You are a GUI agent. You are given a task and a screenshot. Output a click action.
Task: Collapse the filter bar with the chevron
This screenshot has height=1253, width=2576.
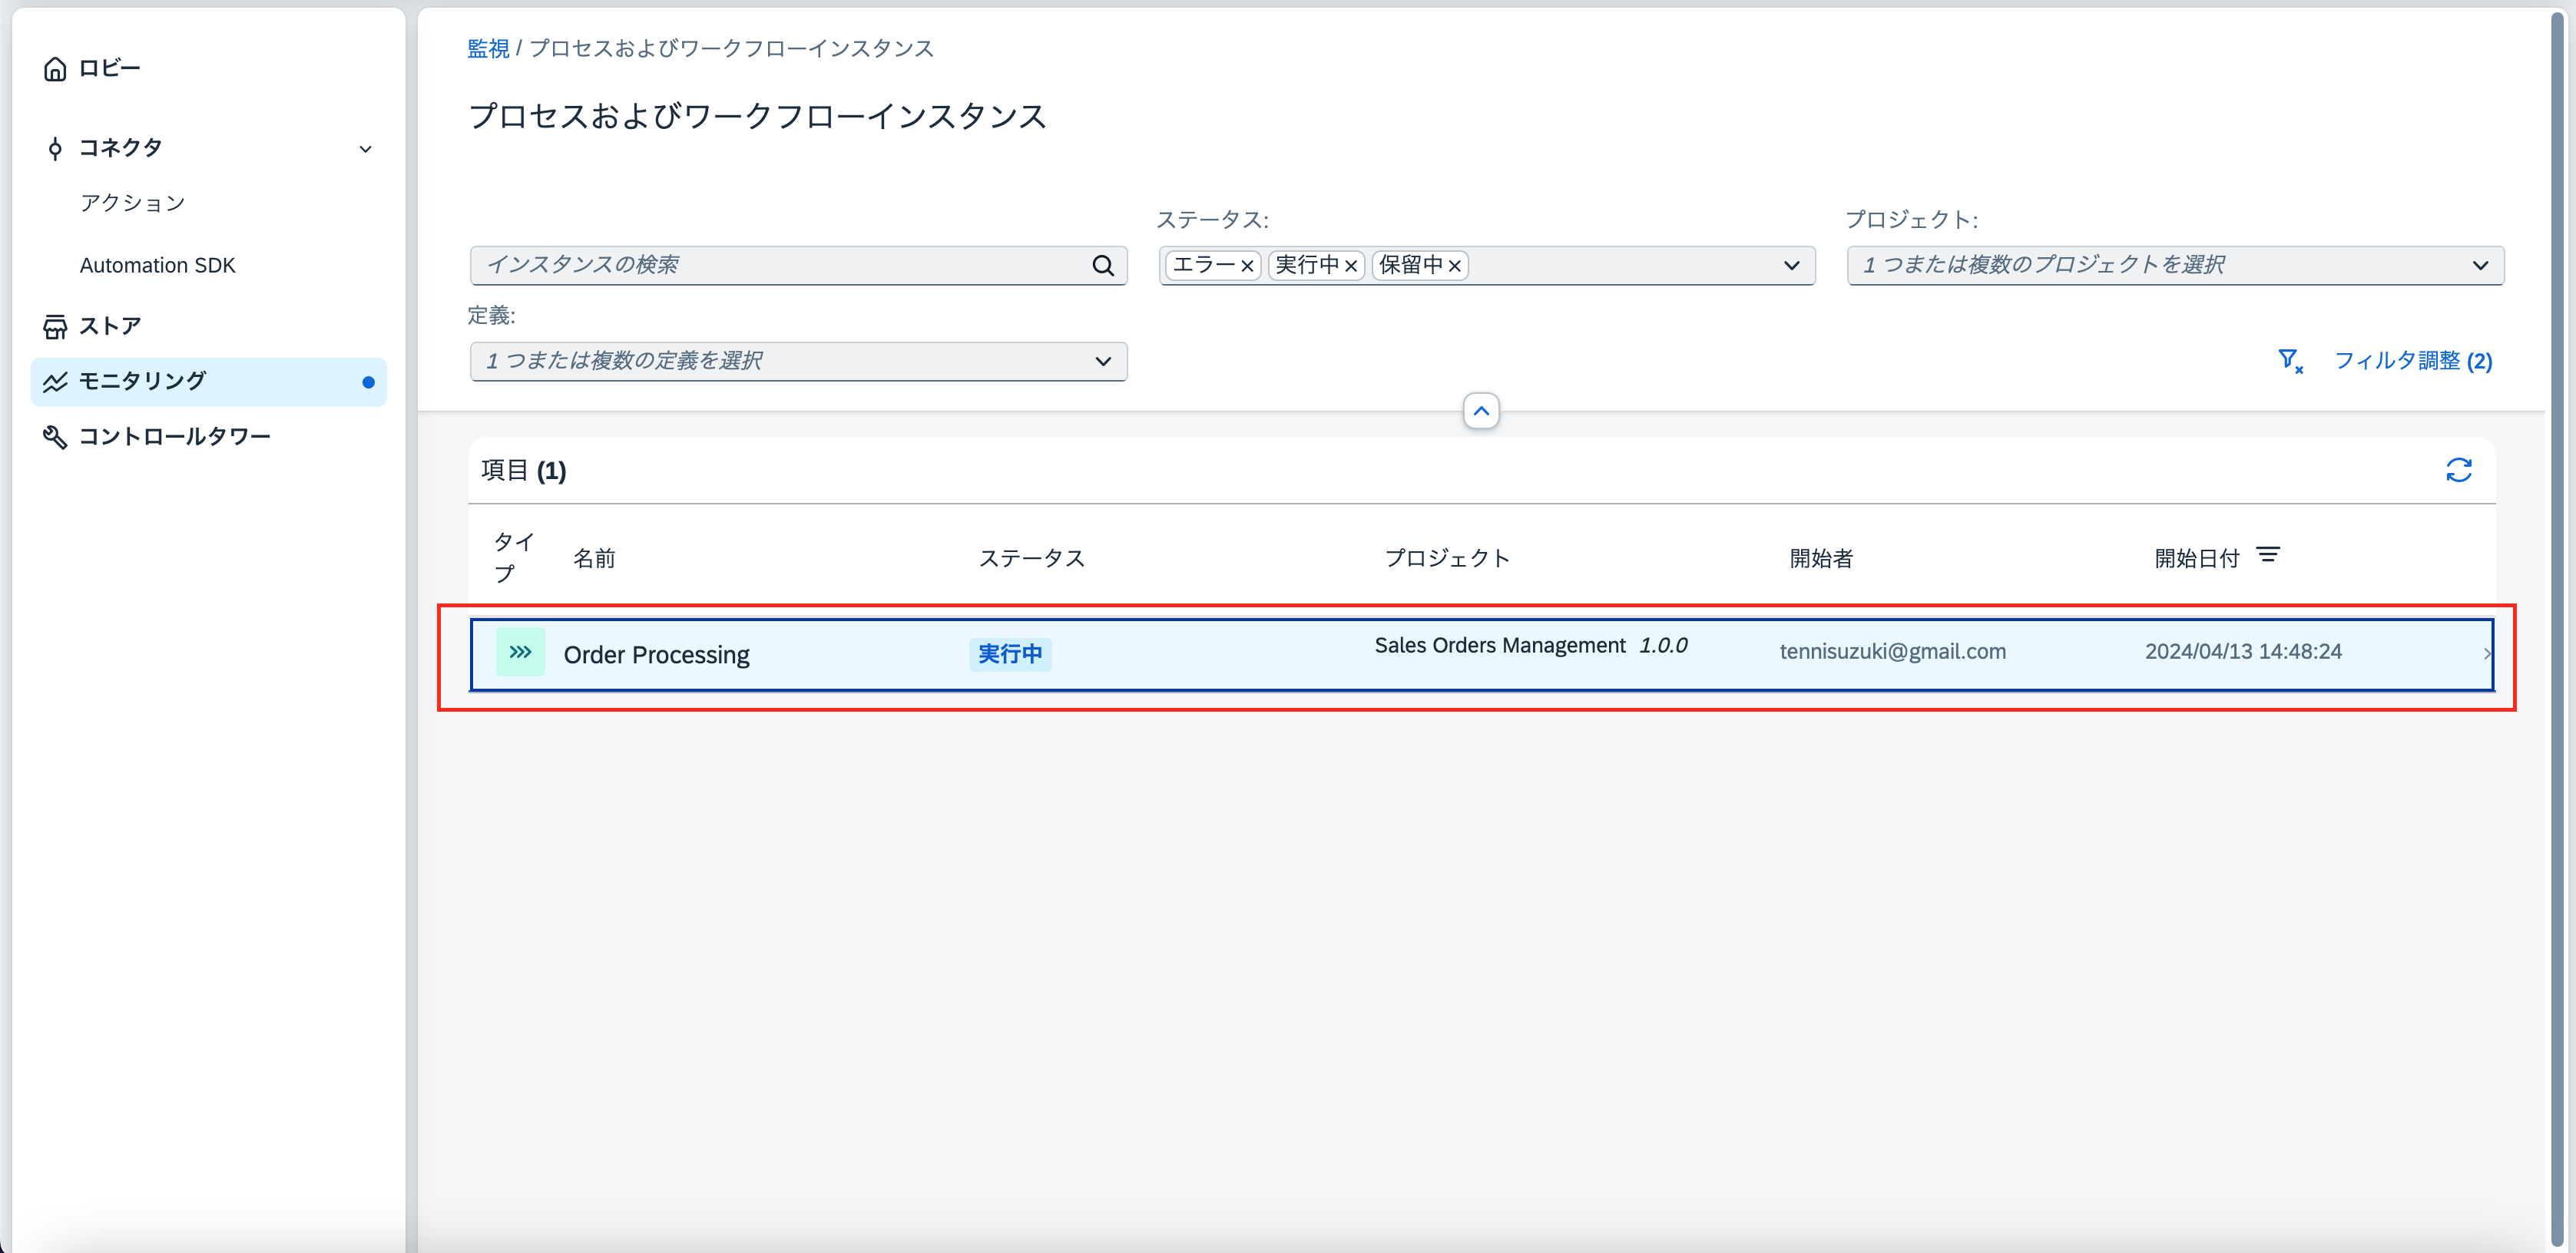(x=1481, y=410)
